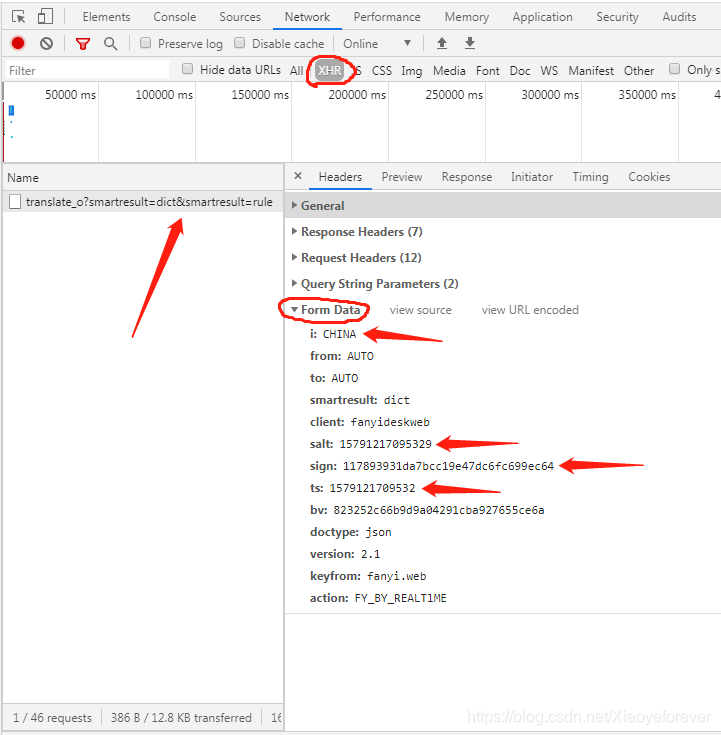Toggle the device toolbar icon
The width and height of the screenshot is (721, 735).
coord(45,16)
